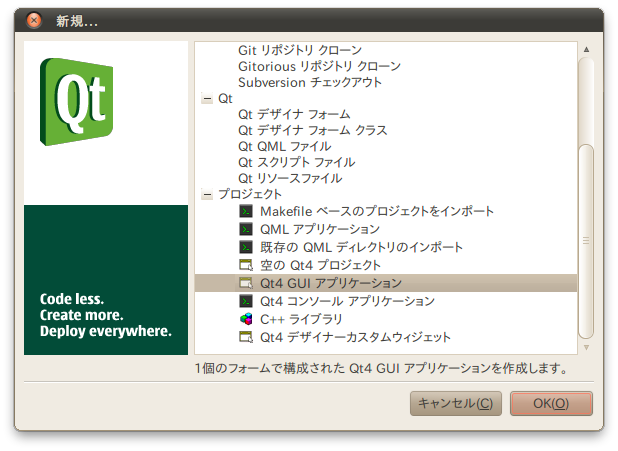Click the template list vertical scrollbar
This screenshot has height=451, width=618.
(587, 240)
